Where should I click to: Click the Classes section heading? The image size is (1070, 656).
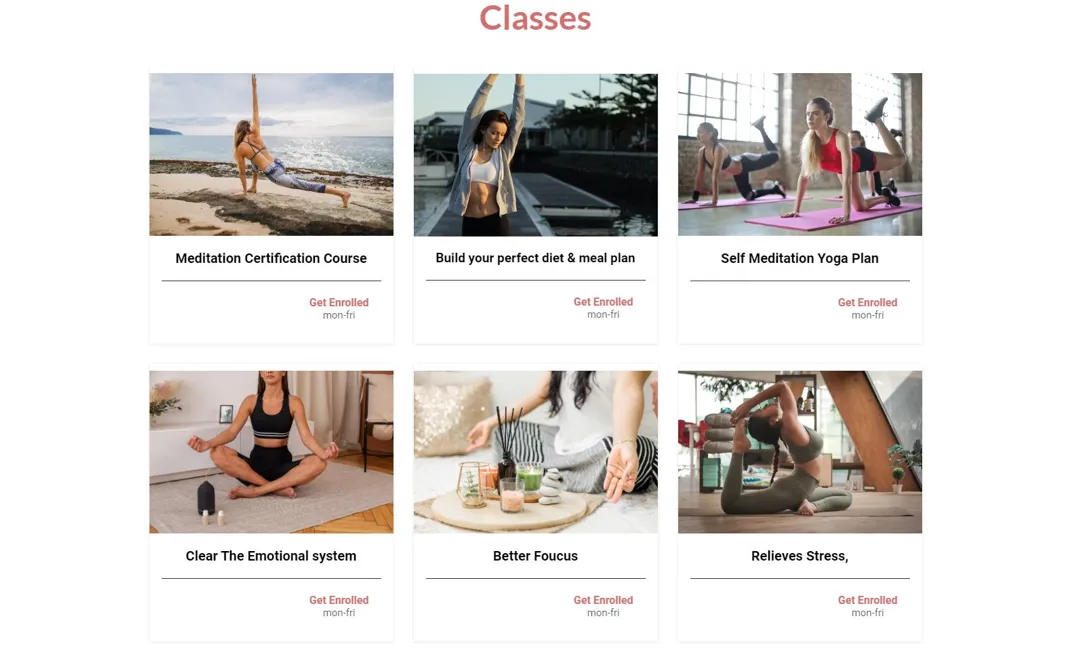click(535, 18)
